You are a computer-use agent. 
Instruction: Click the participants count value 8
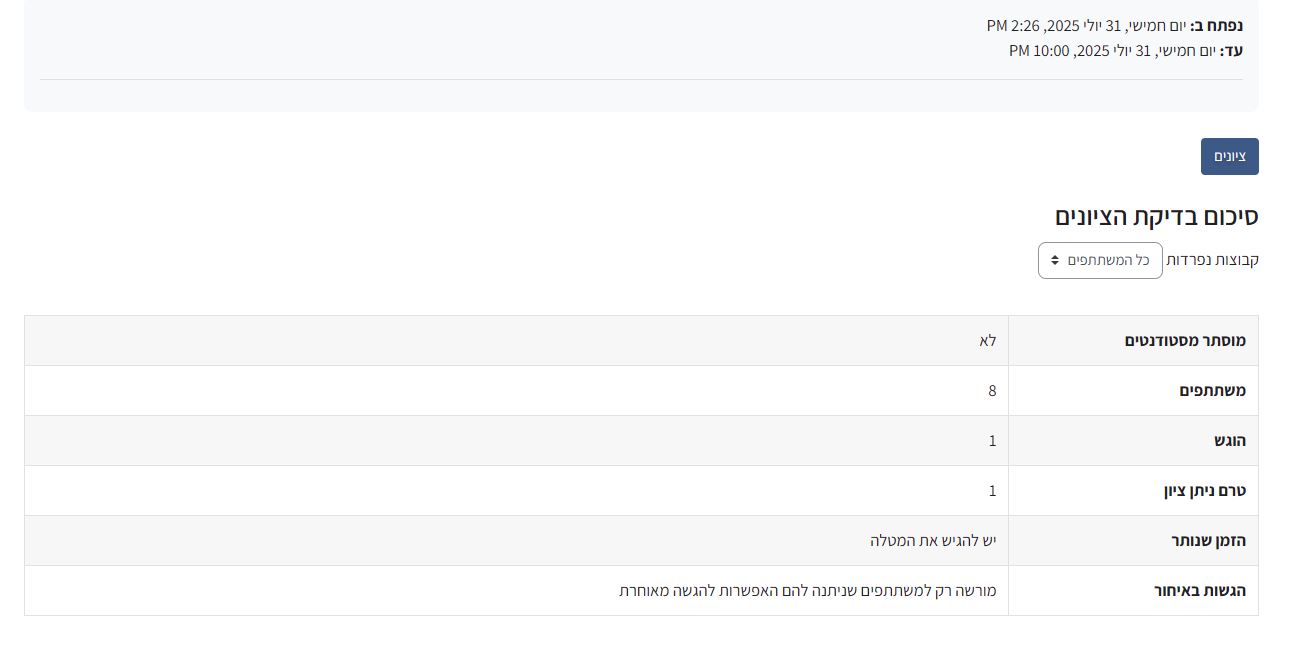point(992,391)
